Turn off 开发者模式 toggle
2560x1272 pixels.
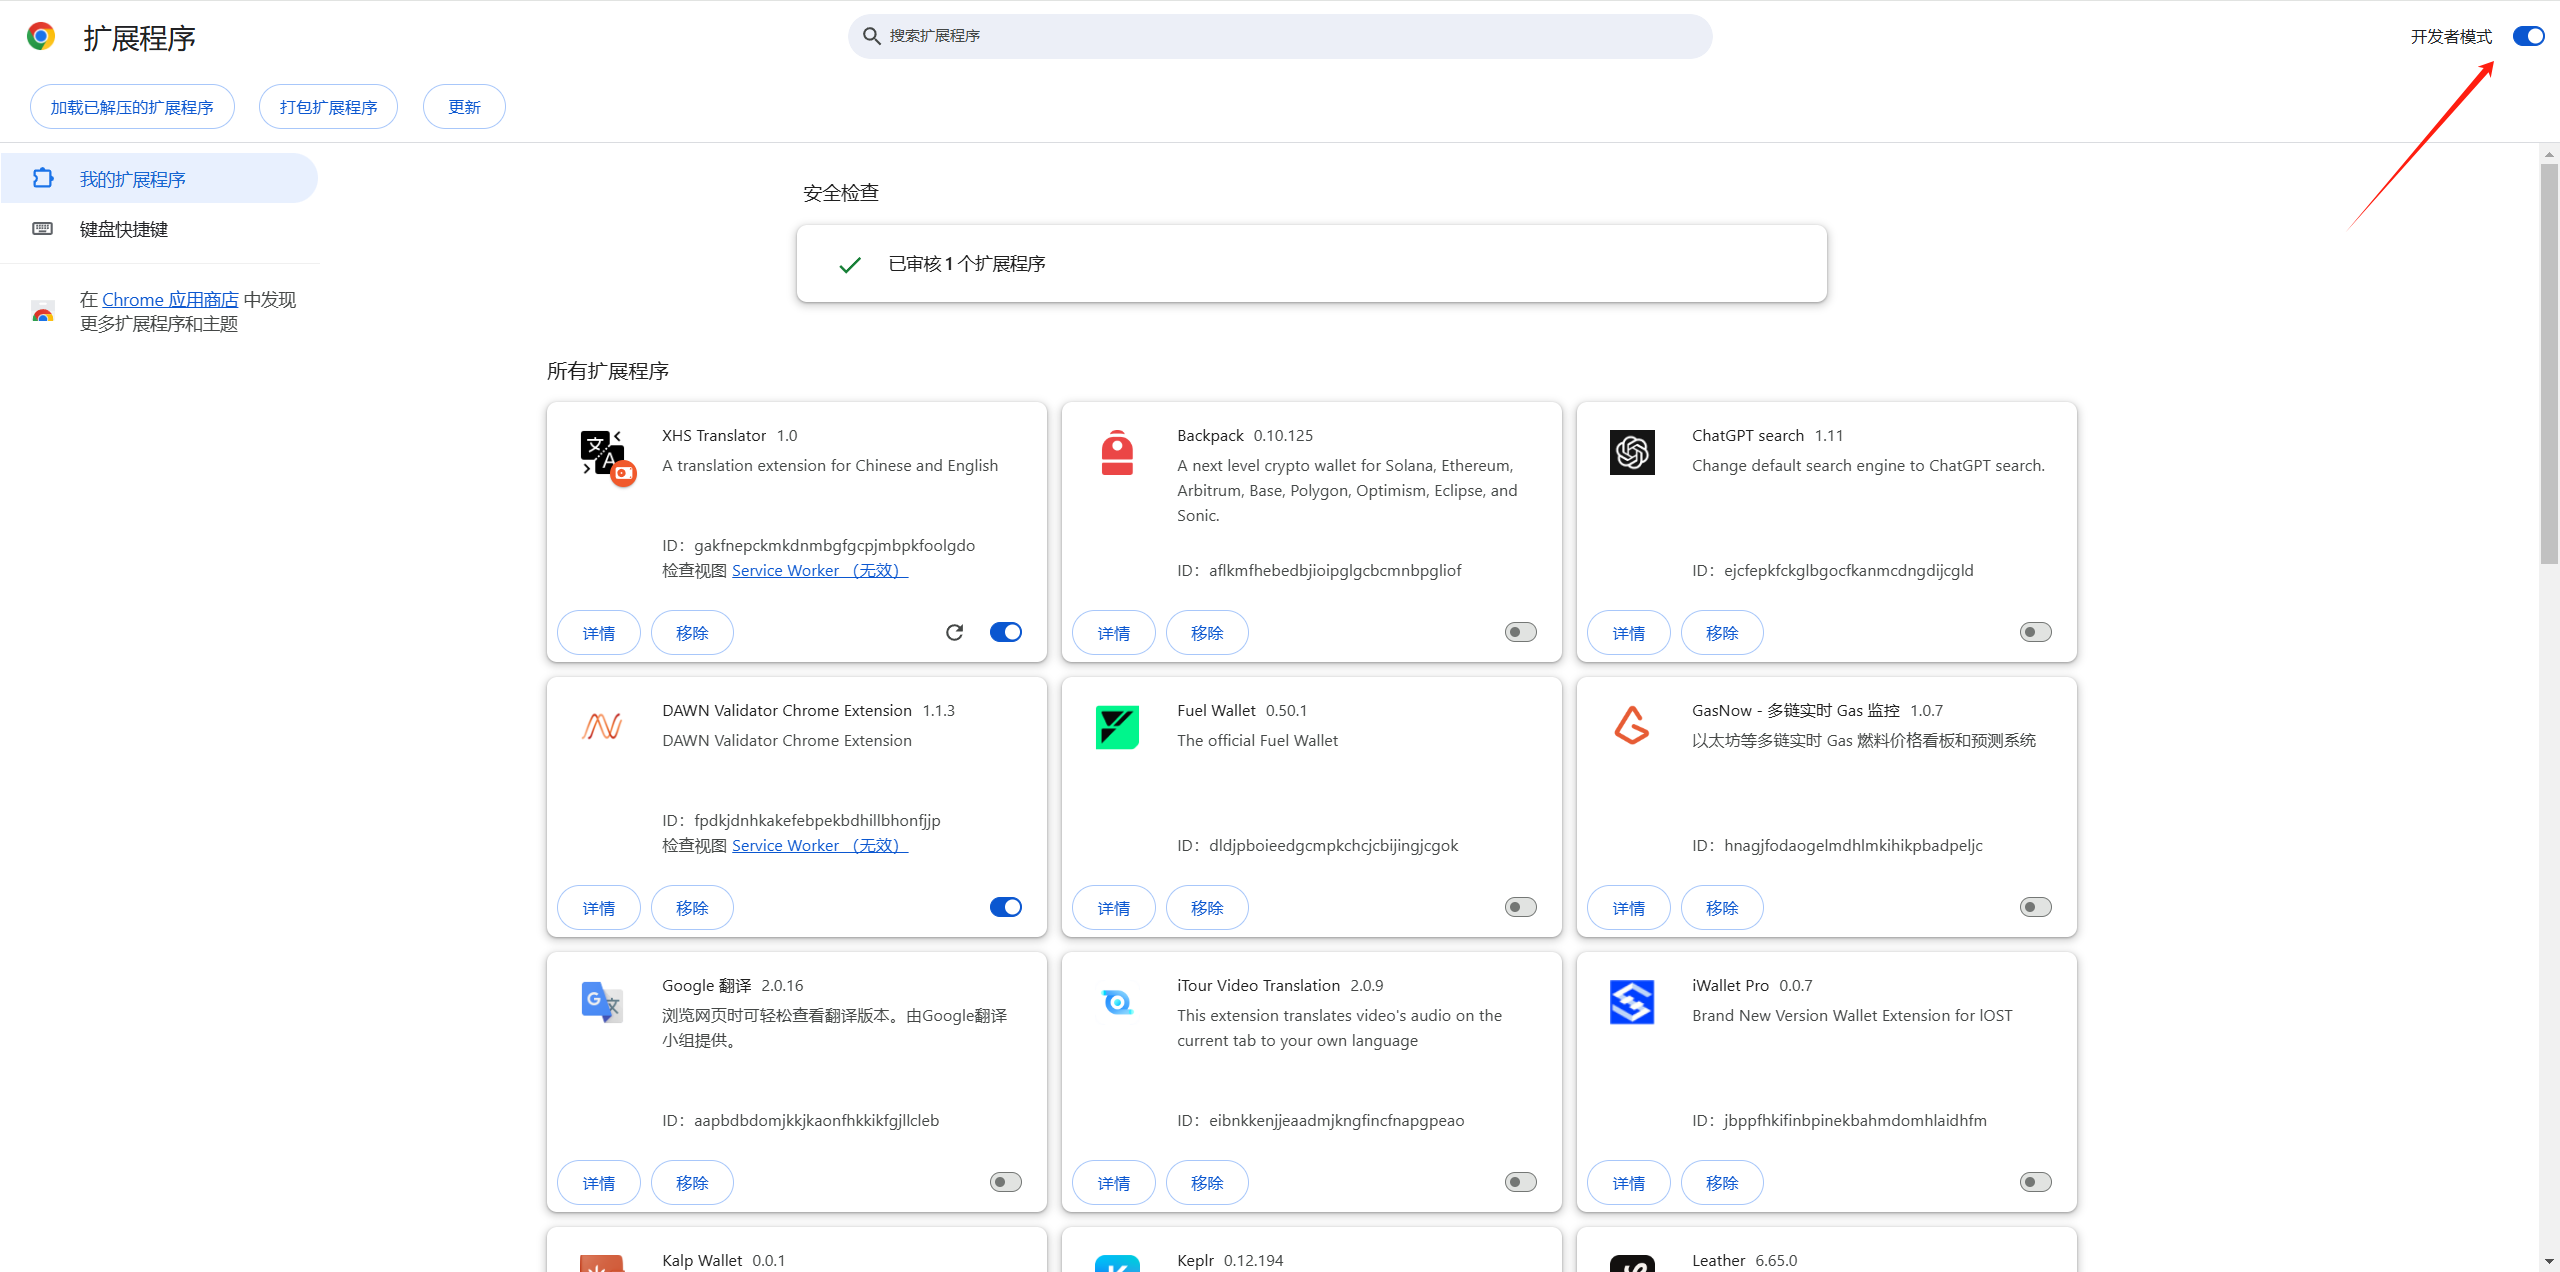(x=2528, y=37)
